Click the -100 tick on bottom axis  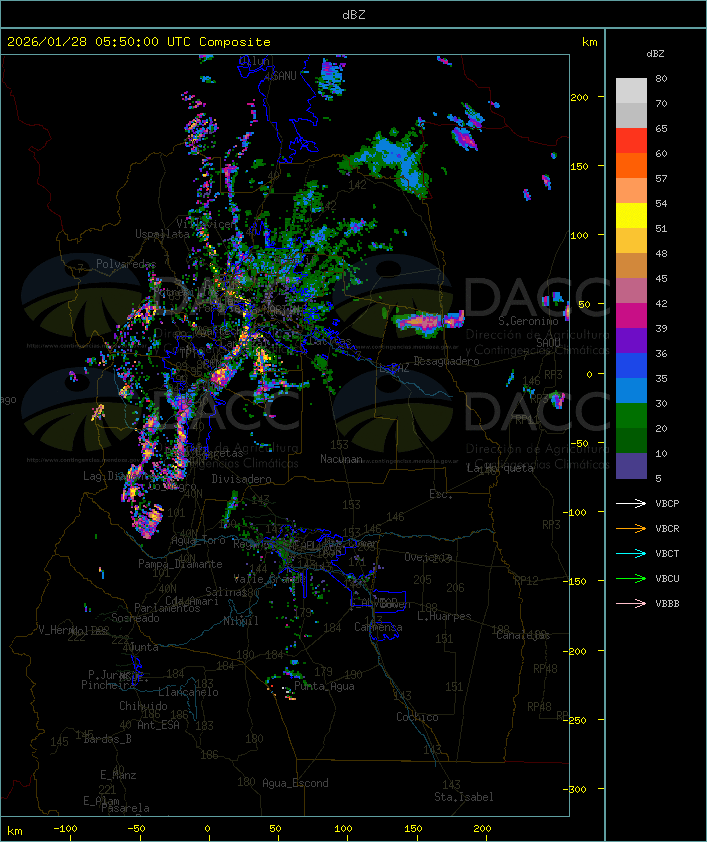click(66, 829)
